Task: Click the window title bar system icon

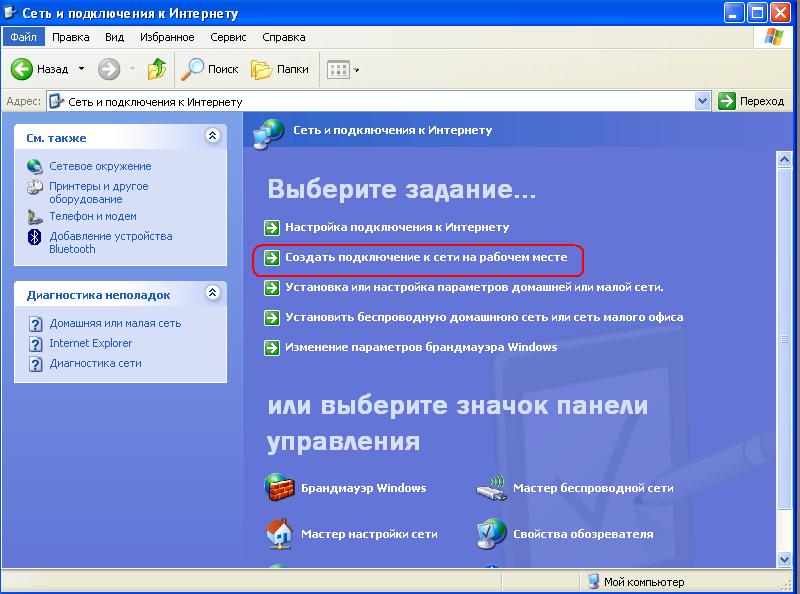Action: (x=10, y=13)
